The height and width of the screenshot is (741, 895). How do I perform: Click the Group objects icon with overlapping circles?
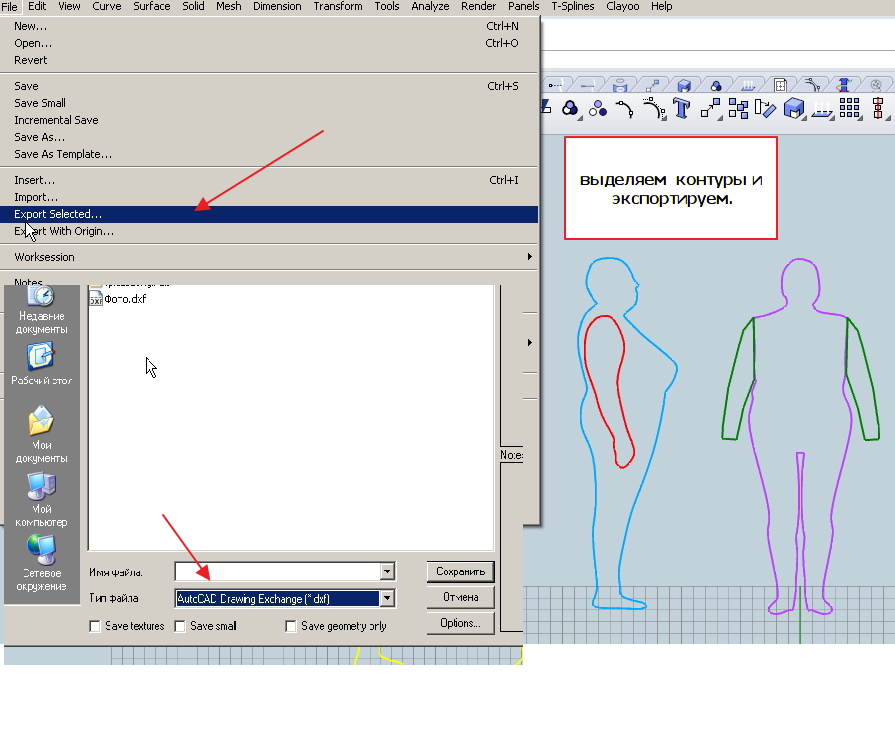(x=570, y=108)
